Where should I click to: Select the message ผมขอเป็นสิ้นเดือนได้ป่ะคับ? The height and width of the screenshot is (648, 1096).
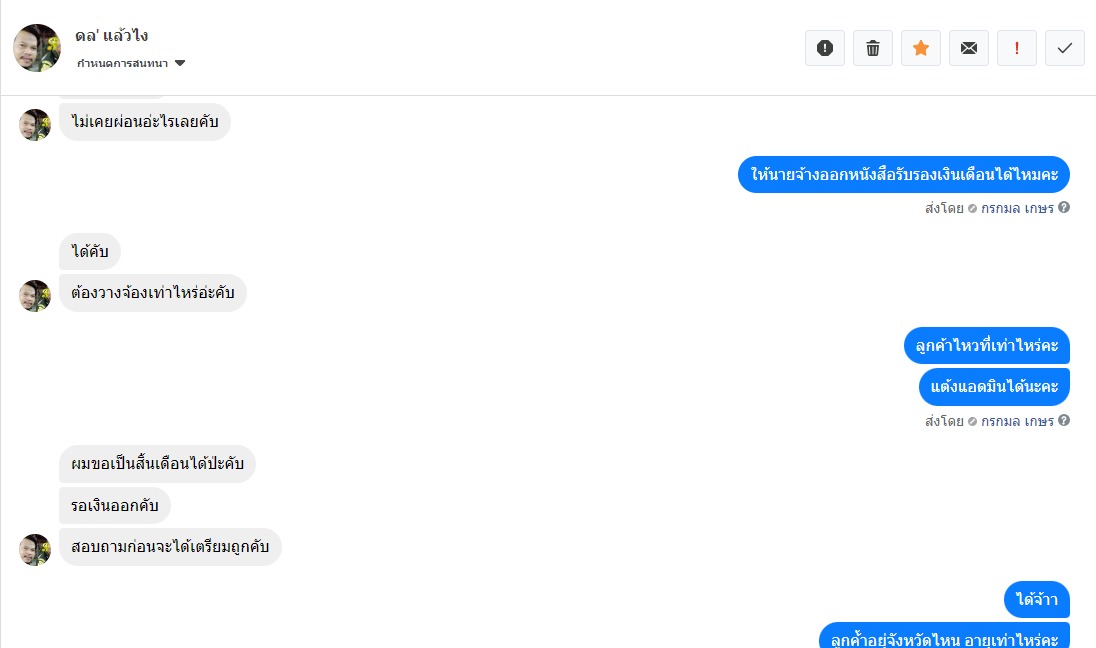[157, 463]
